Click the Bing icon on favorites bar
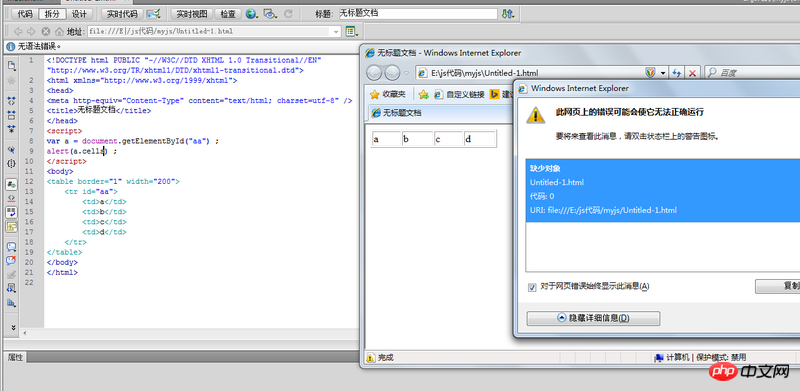Viewport: 800px width, 391px height. [x=494, y=94]
